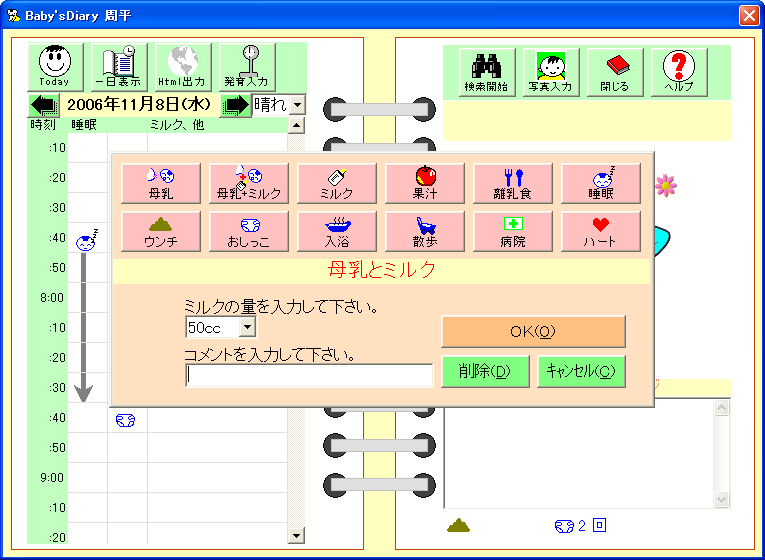The image size is (765, 560).
Task: Click the 睡眠 column header
Action: click(84, 125)
